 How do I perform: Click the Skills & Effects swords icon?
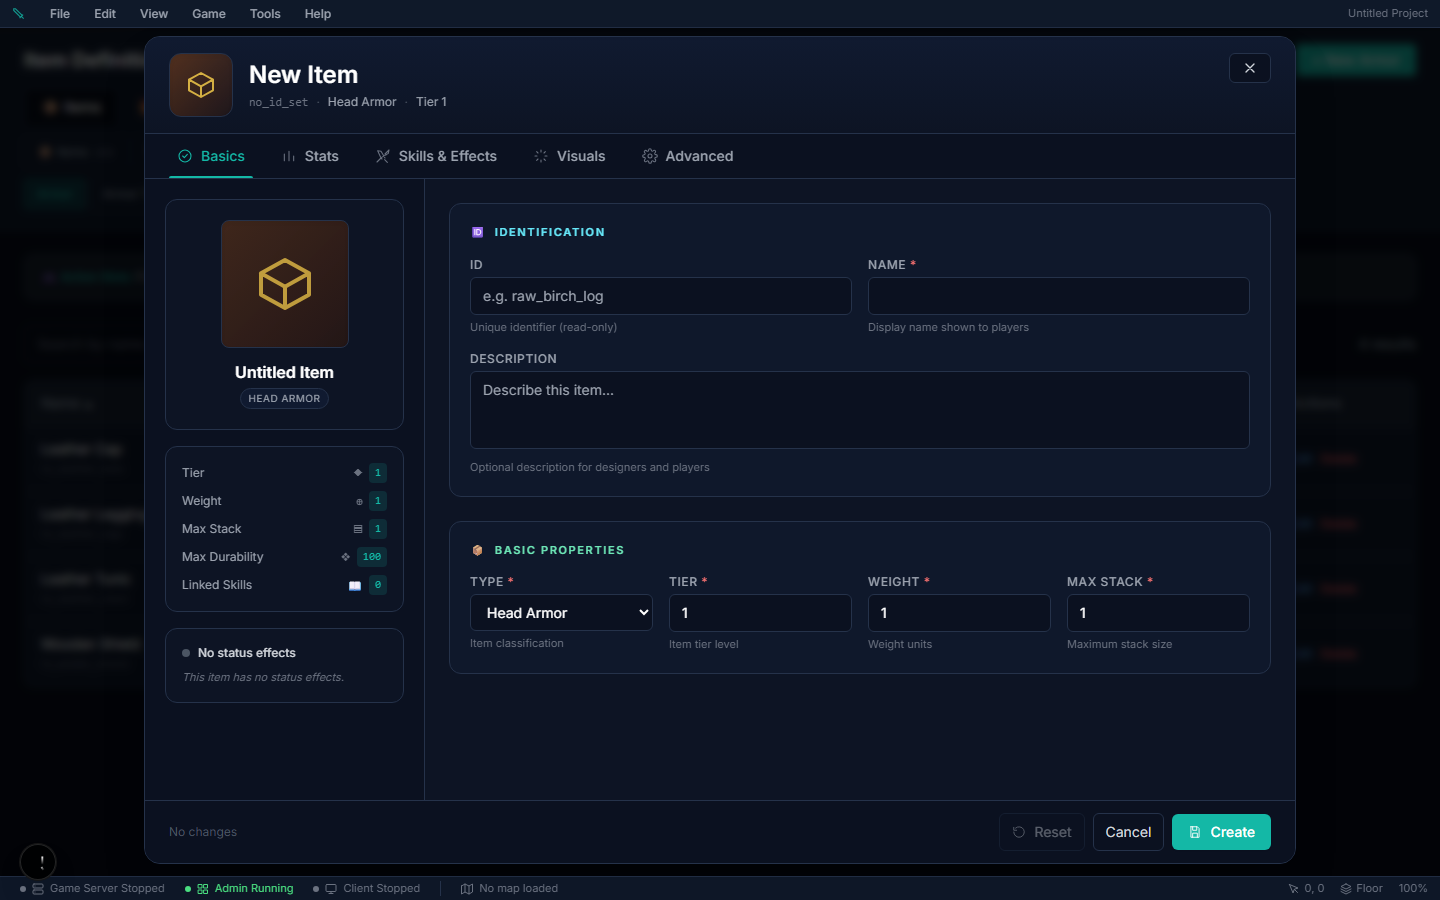[x=383, y=156]
